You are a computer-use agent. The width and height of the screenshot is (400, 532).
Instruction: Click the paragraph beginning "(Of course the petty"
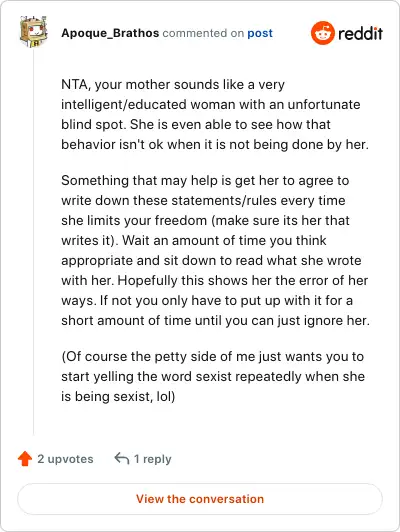pos(213,377)
